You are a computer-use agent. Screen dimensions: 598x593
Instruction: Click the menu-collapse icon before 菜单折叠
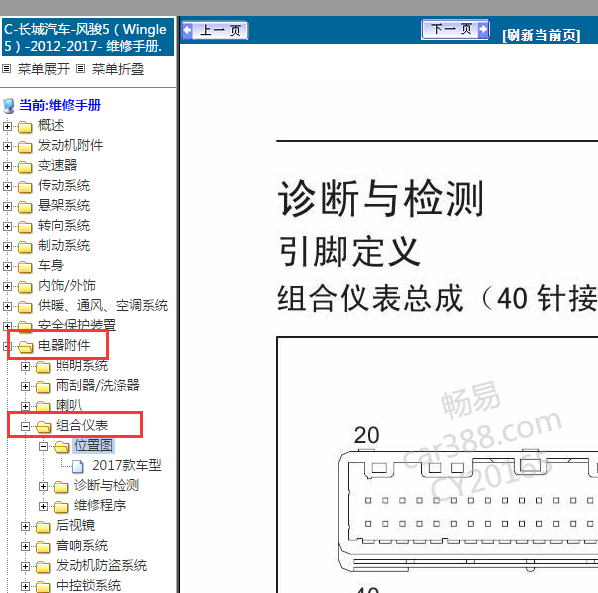tap(80, 69)
